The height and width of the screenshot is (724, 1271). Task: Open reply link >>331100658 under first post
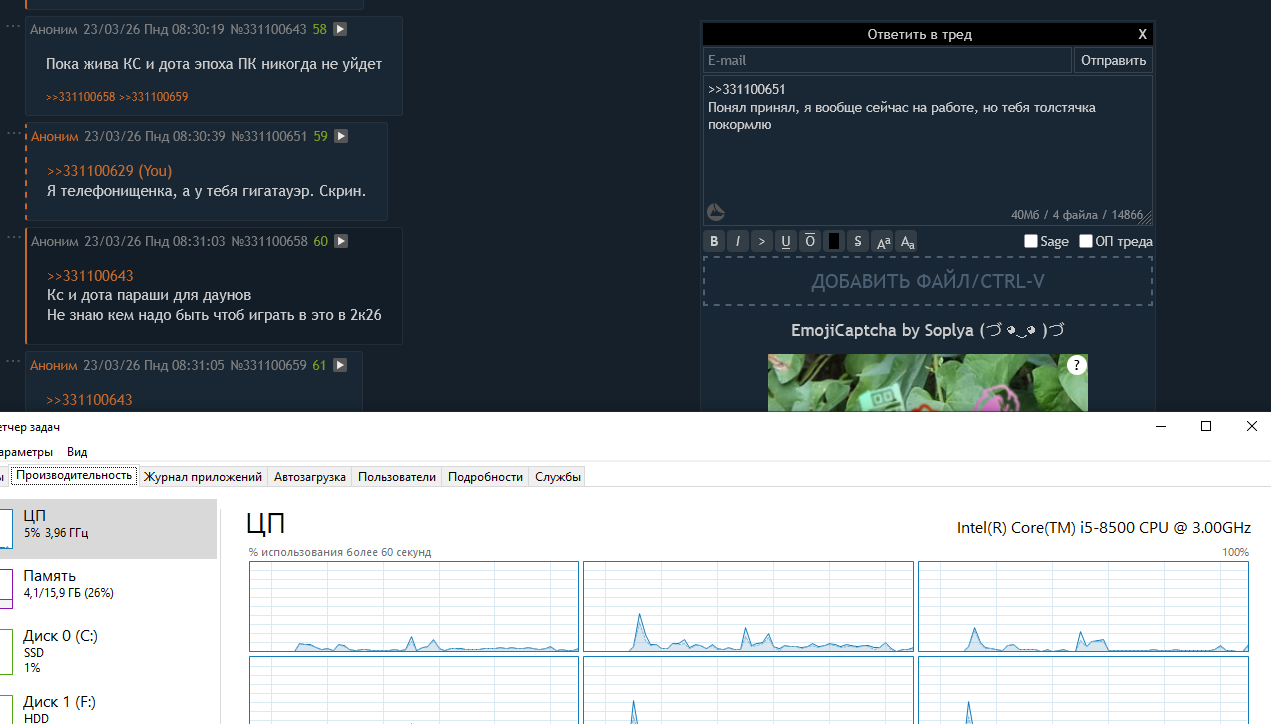(x=80, y=97)
